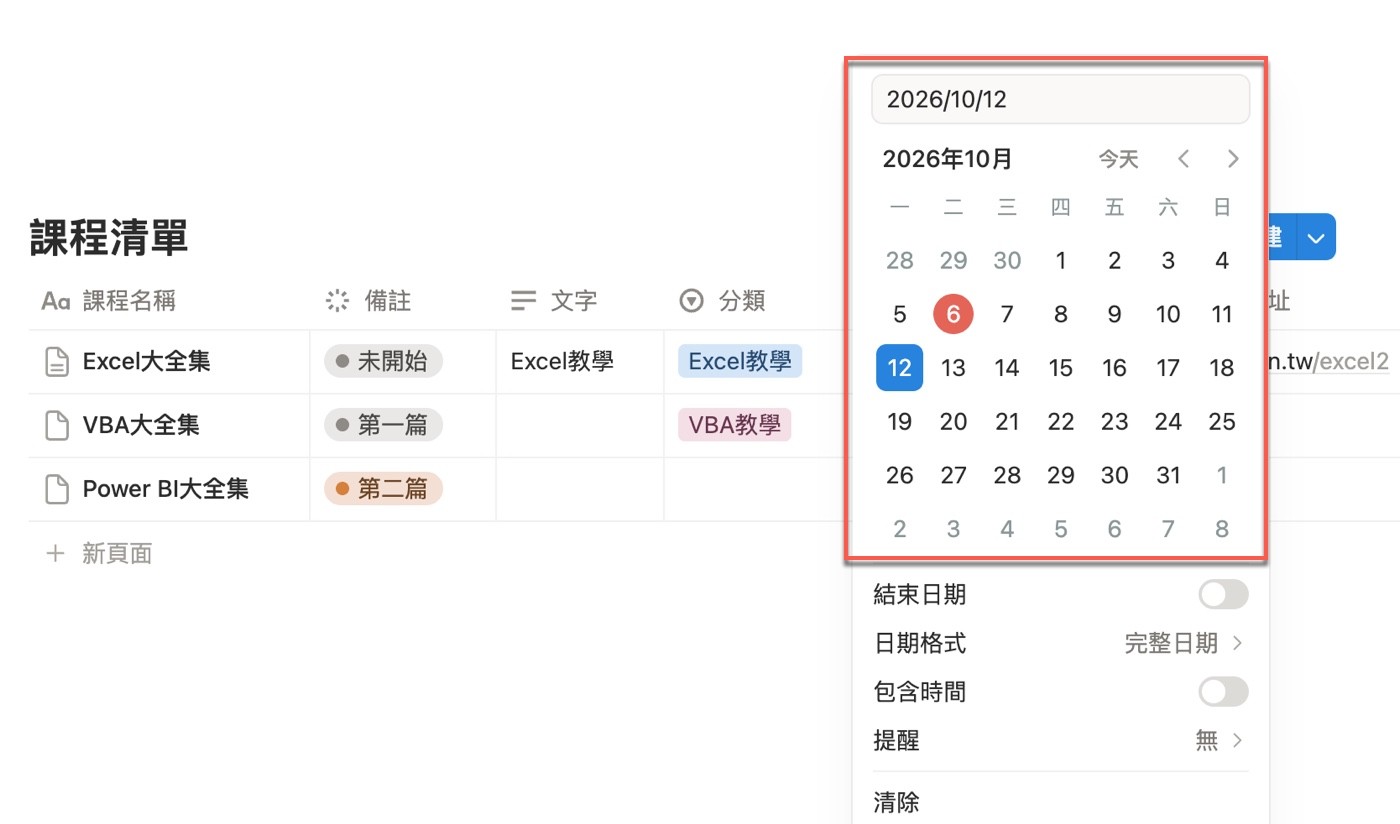Select September 30 grayed date in the calendar
1400x824 pixels.
pyautogui.click(x=1007, y=261)
